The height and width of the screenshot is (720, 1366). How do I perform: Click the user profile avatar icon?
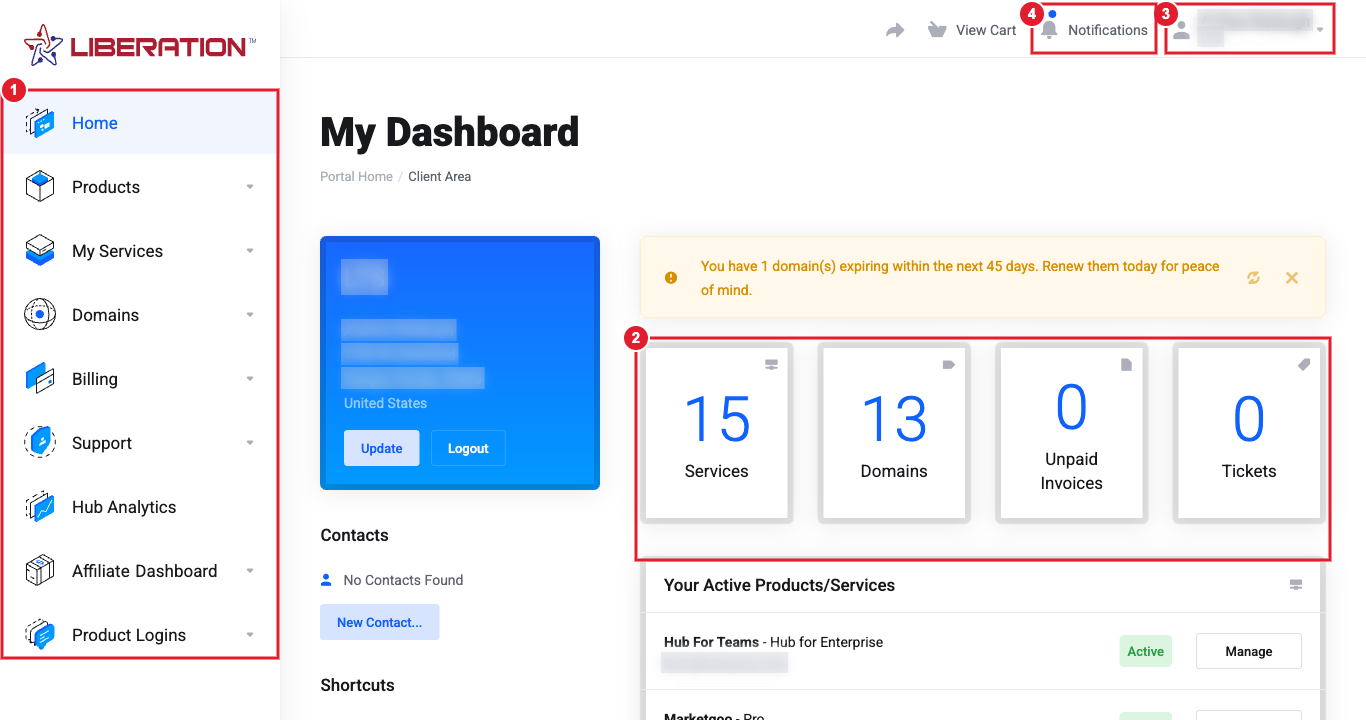click(x=1182, y=31)
